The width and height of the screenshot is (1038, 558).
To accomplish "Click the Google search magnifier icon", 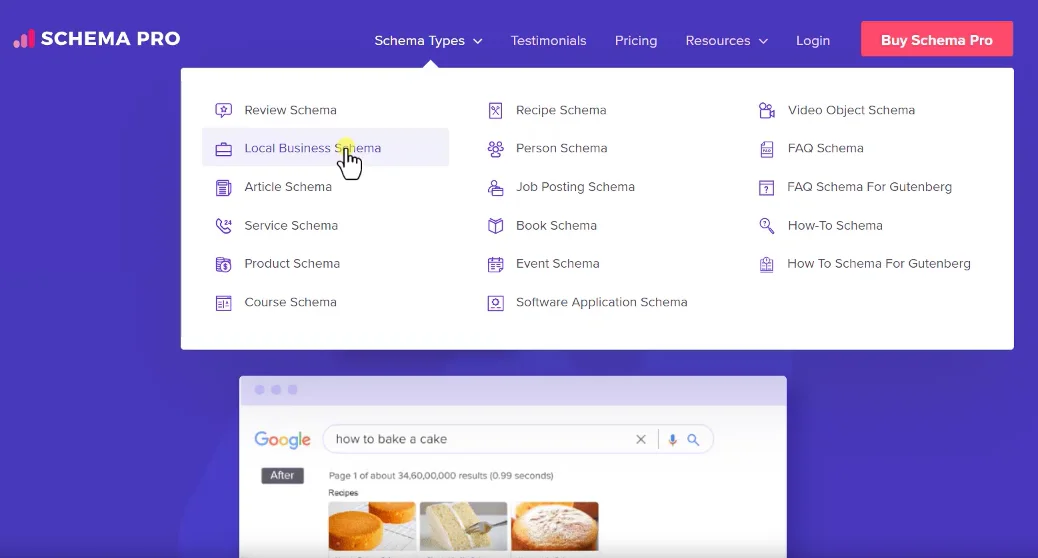I will pyautogui.click(x=693, y=440).
